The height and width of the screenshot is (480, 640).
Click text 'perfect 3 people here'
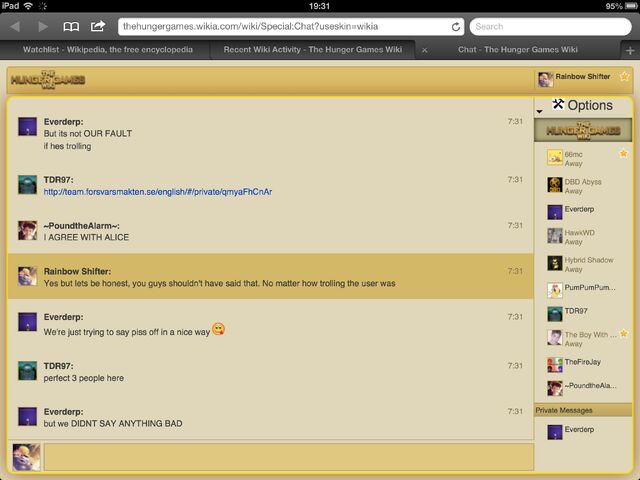pos(84,378)
